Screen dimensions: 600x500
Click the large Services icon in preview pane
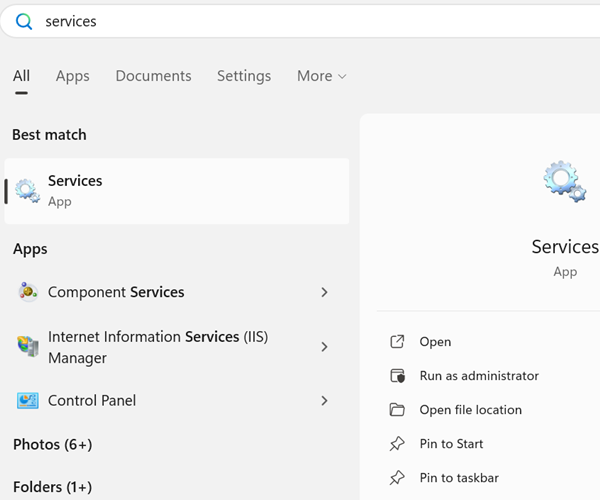(564, 182)
